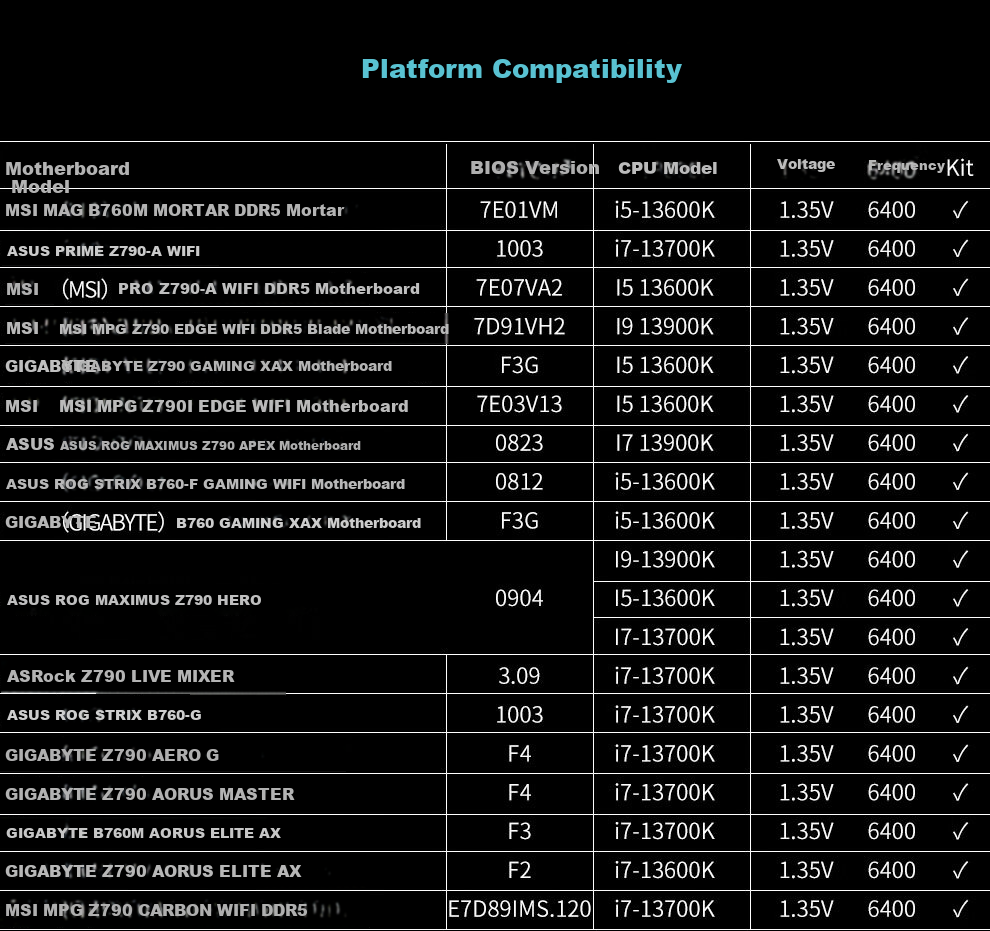Click the checkmark in ASRock Z790 LIVE MIXER row
The height and width of the screenshot is (931, 990).
(960, 677)
